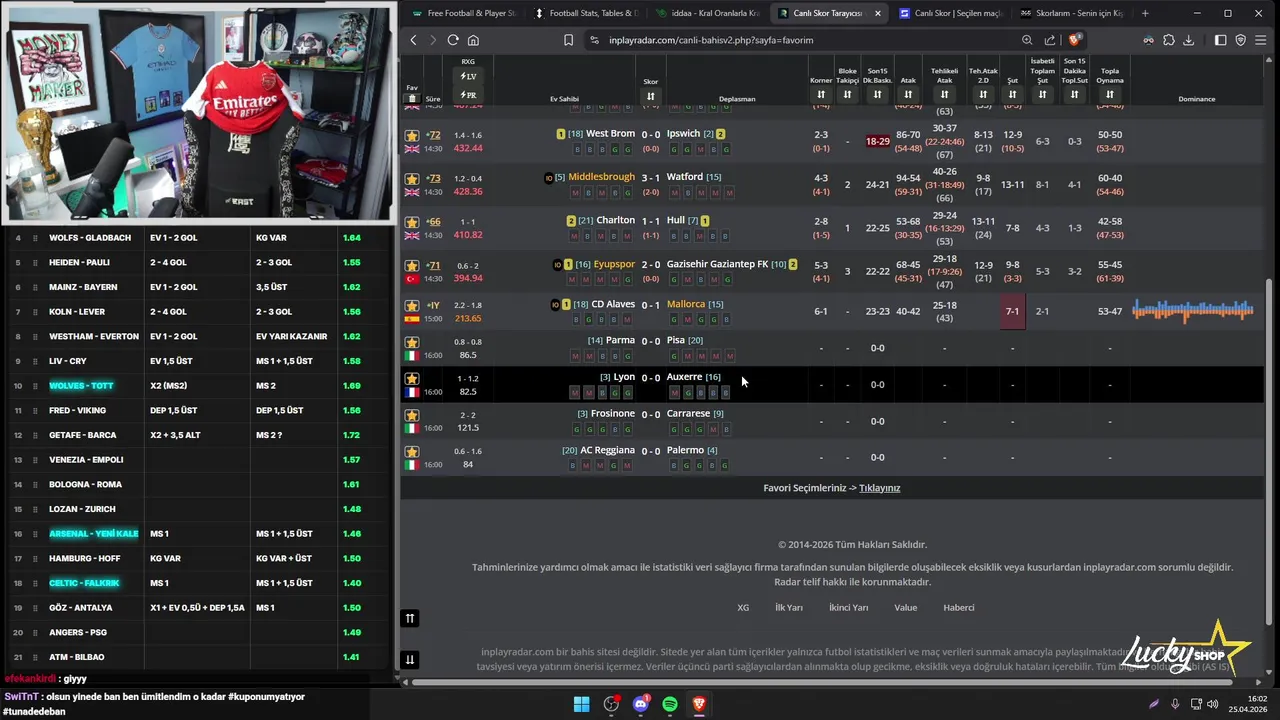Open the Windows Start menu

(581, 704)
